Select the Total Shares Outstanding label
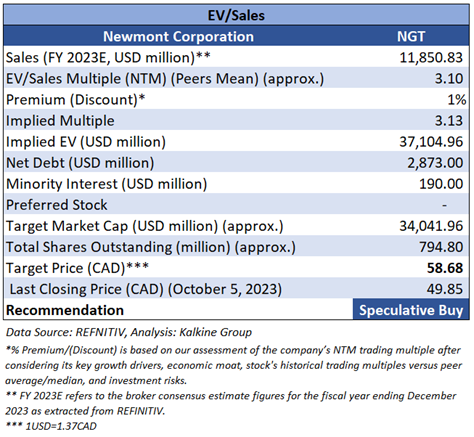 tap(151, 247)
